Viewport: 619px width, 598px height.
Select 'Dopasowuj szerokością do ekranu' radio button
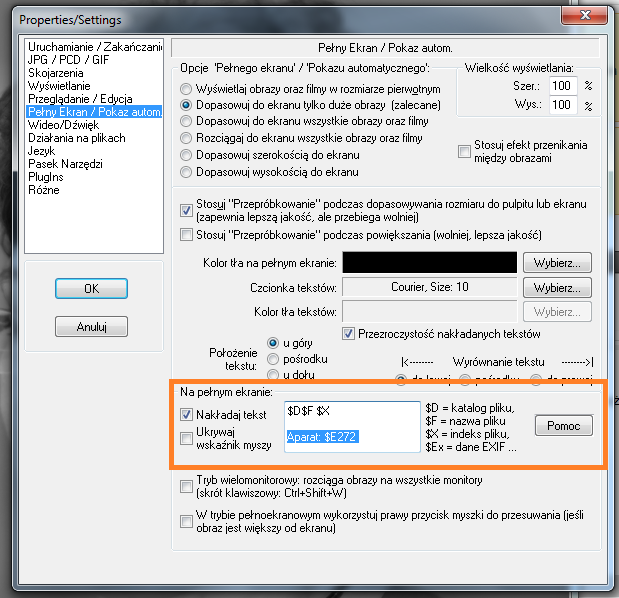pos(186,155)
